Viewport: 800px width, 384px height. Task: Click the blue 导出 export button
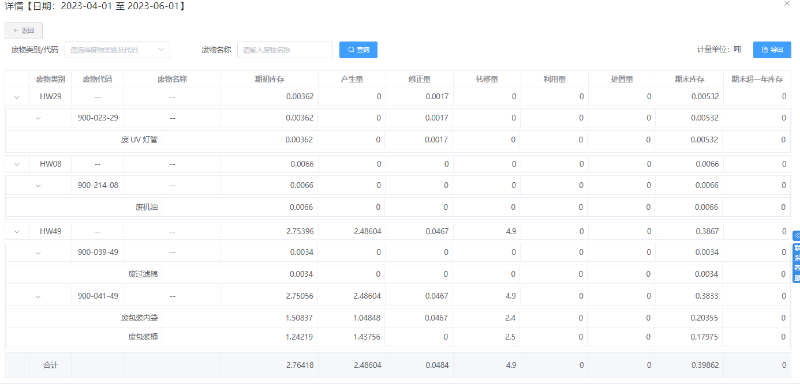[x=772, y=50]
